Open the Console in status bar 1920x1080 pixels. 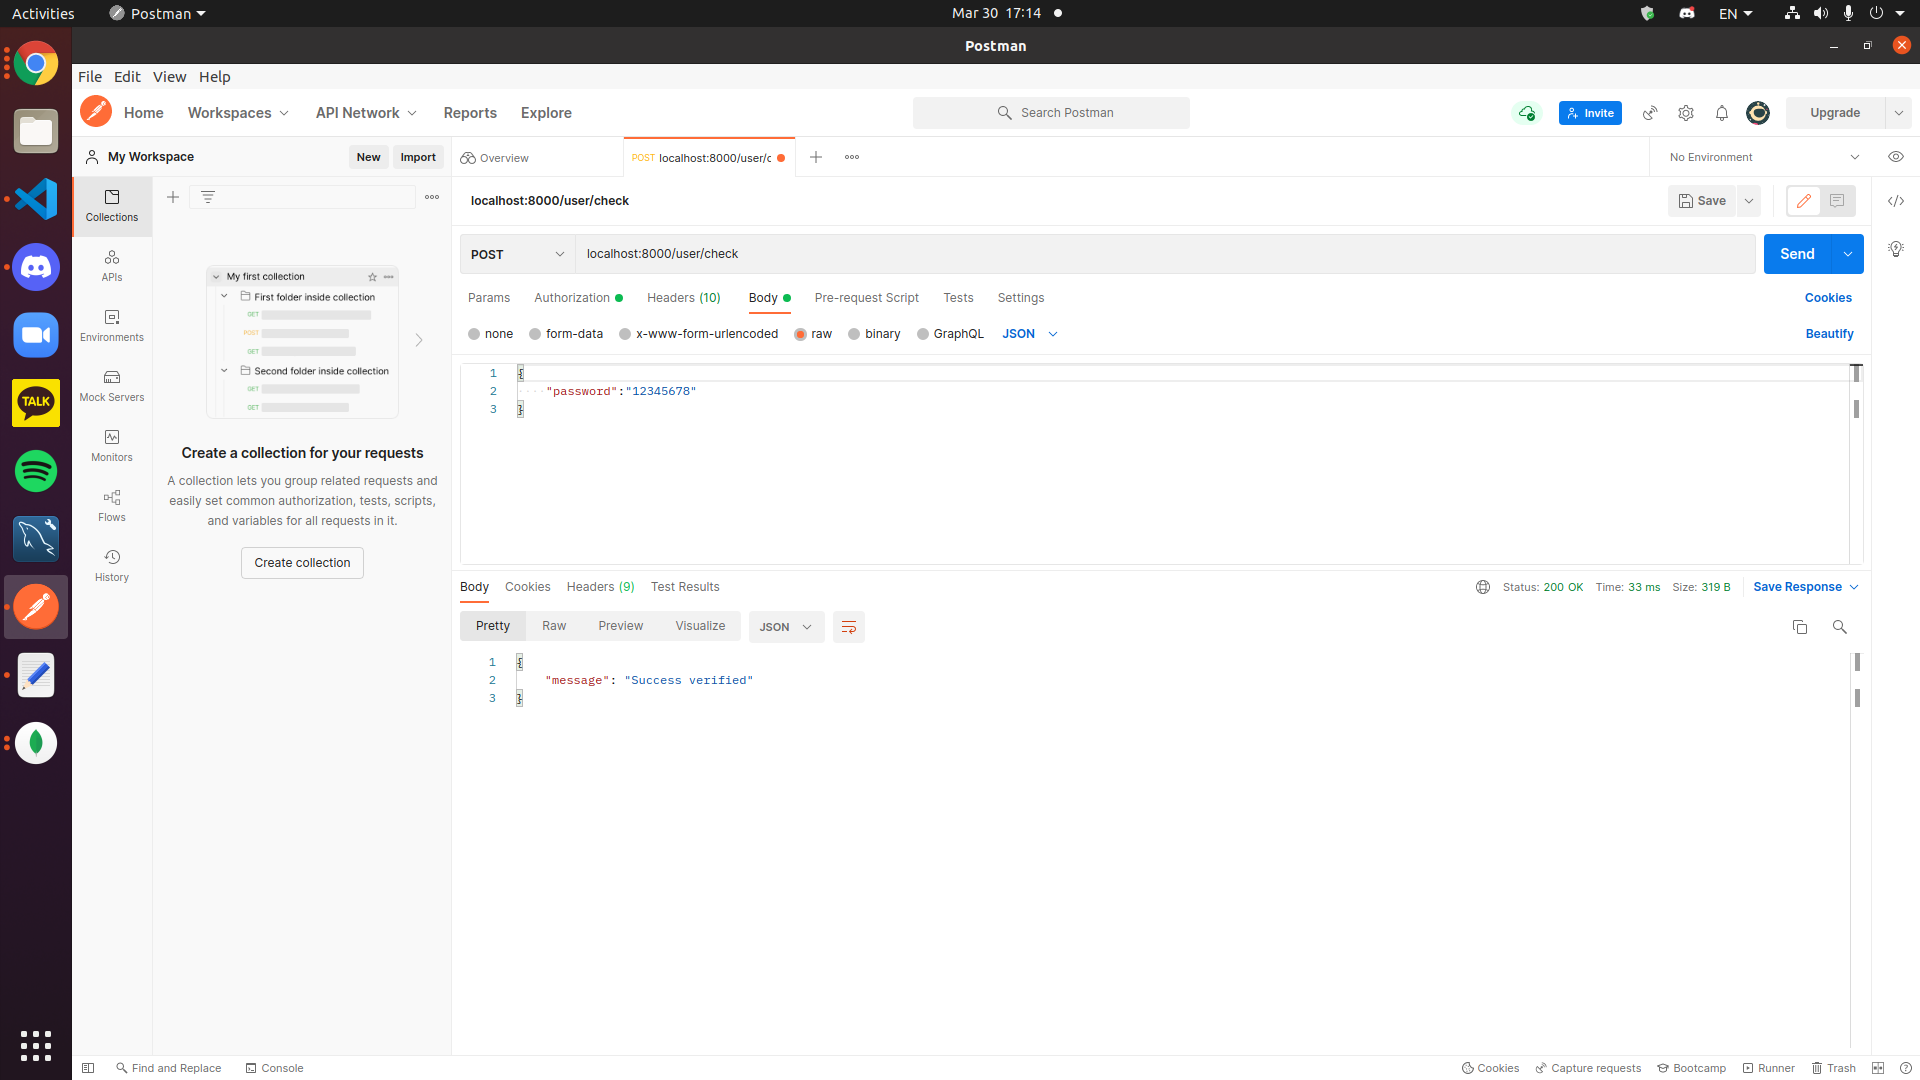(274, 1068)
